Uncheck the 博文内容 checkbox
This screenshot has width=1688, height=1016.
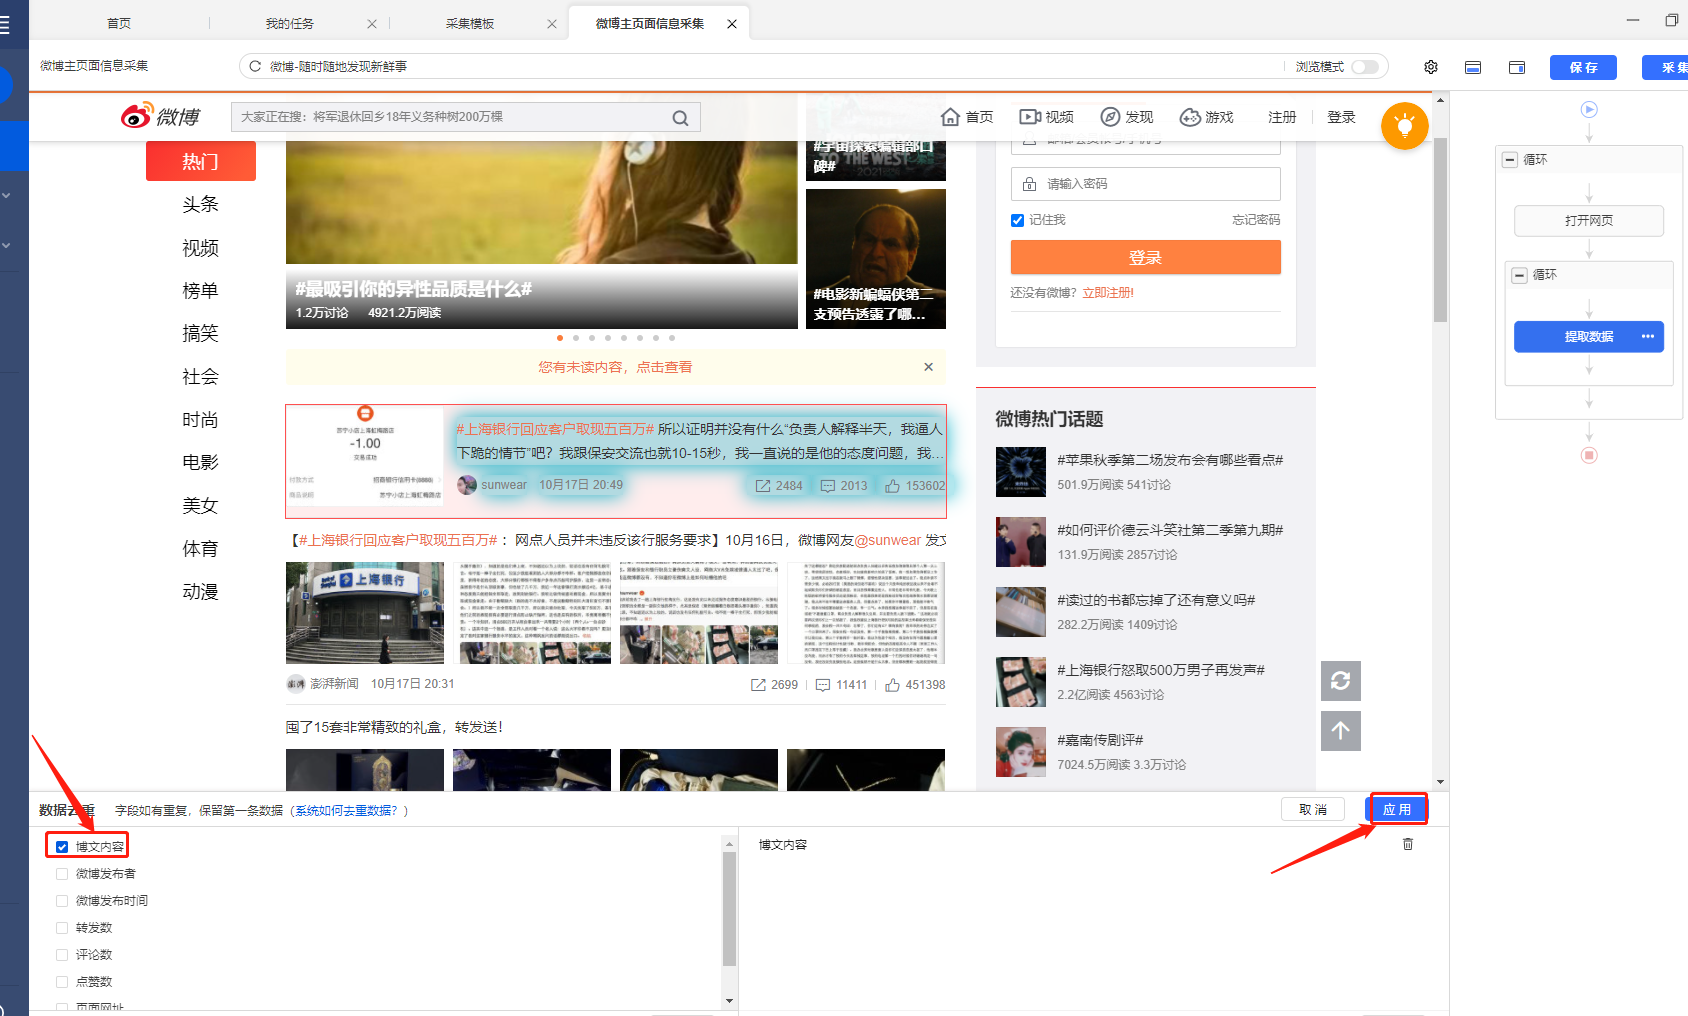pos(62,847)
